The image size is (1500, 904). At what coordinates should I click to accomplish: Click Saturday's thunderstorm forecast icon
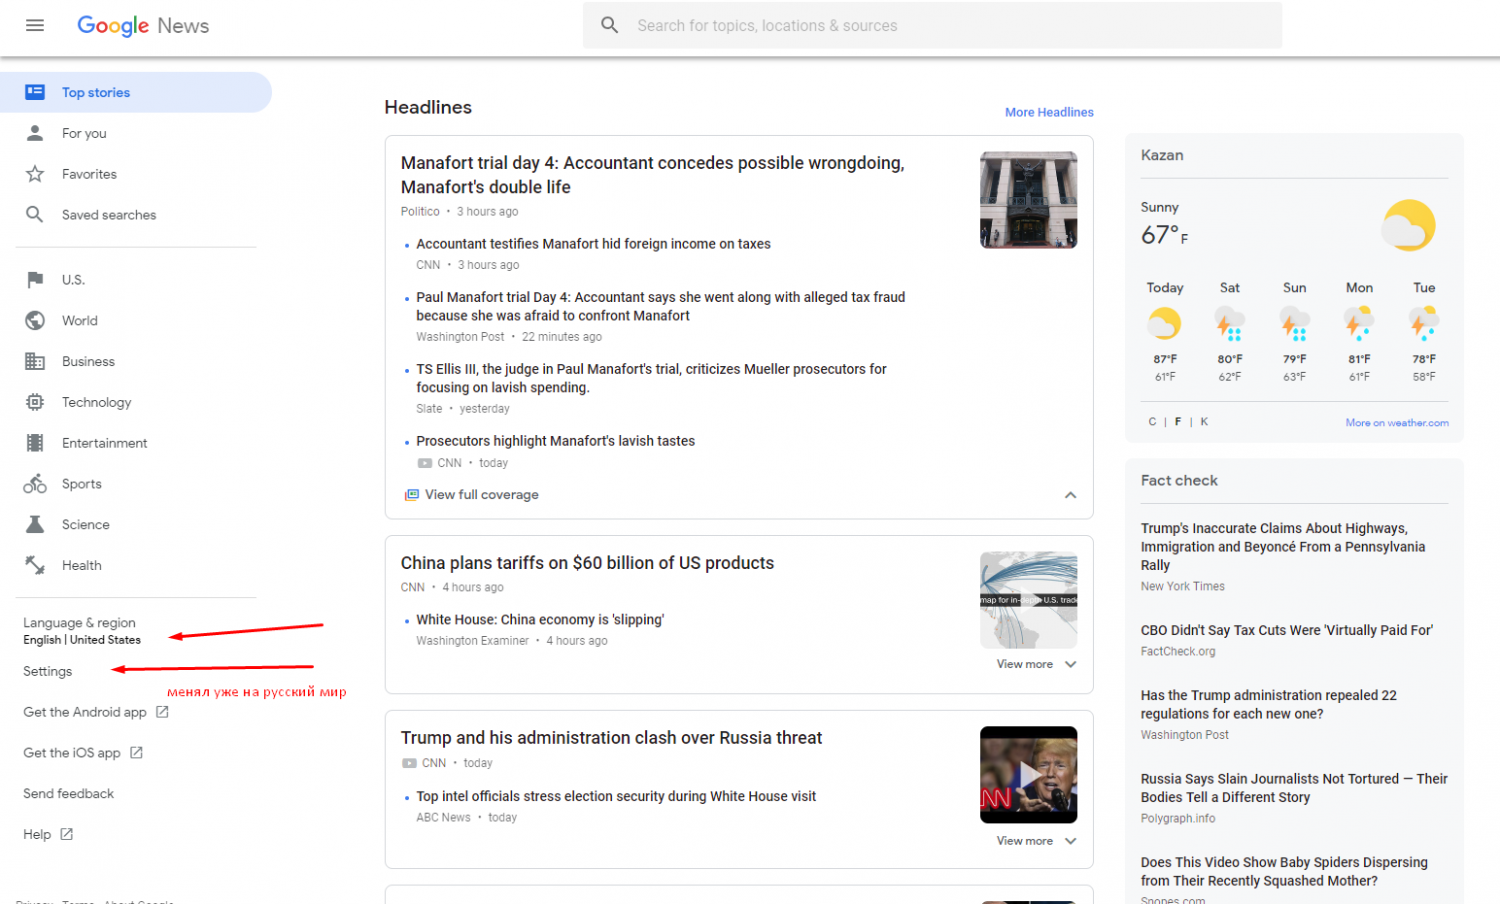(1229, 324)
